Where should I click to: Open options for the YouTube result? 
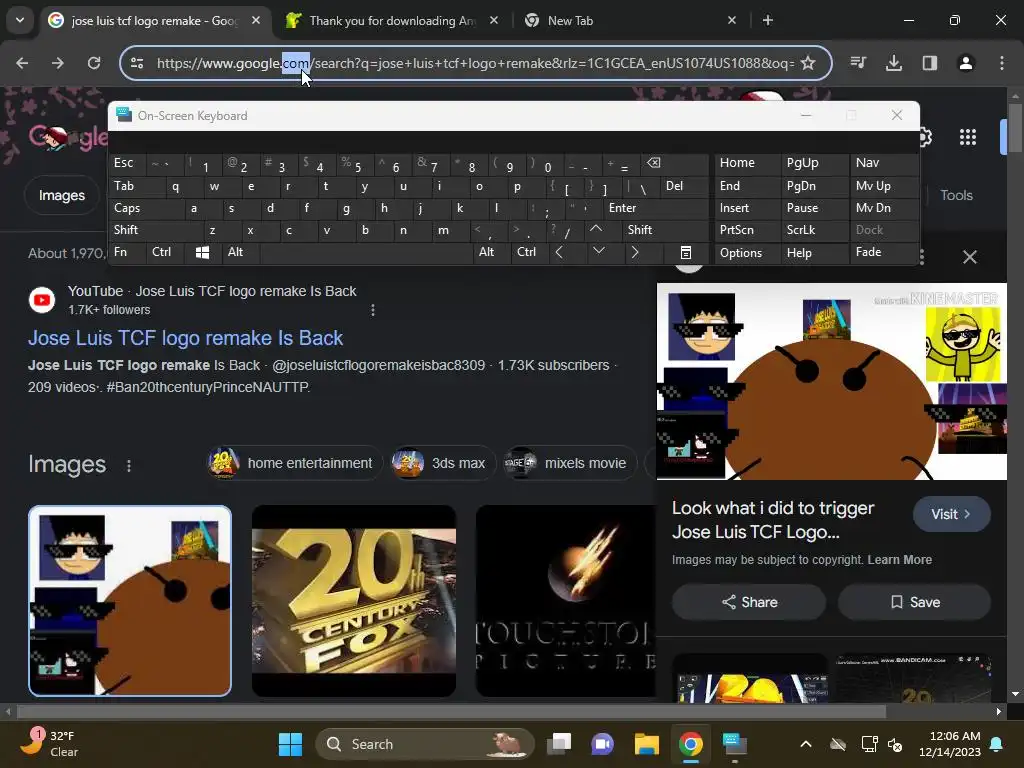pyautogui.click(x=373, y=310)
